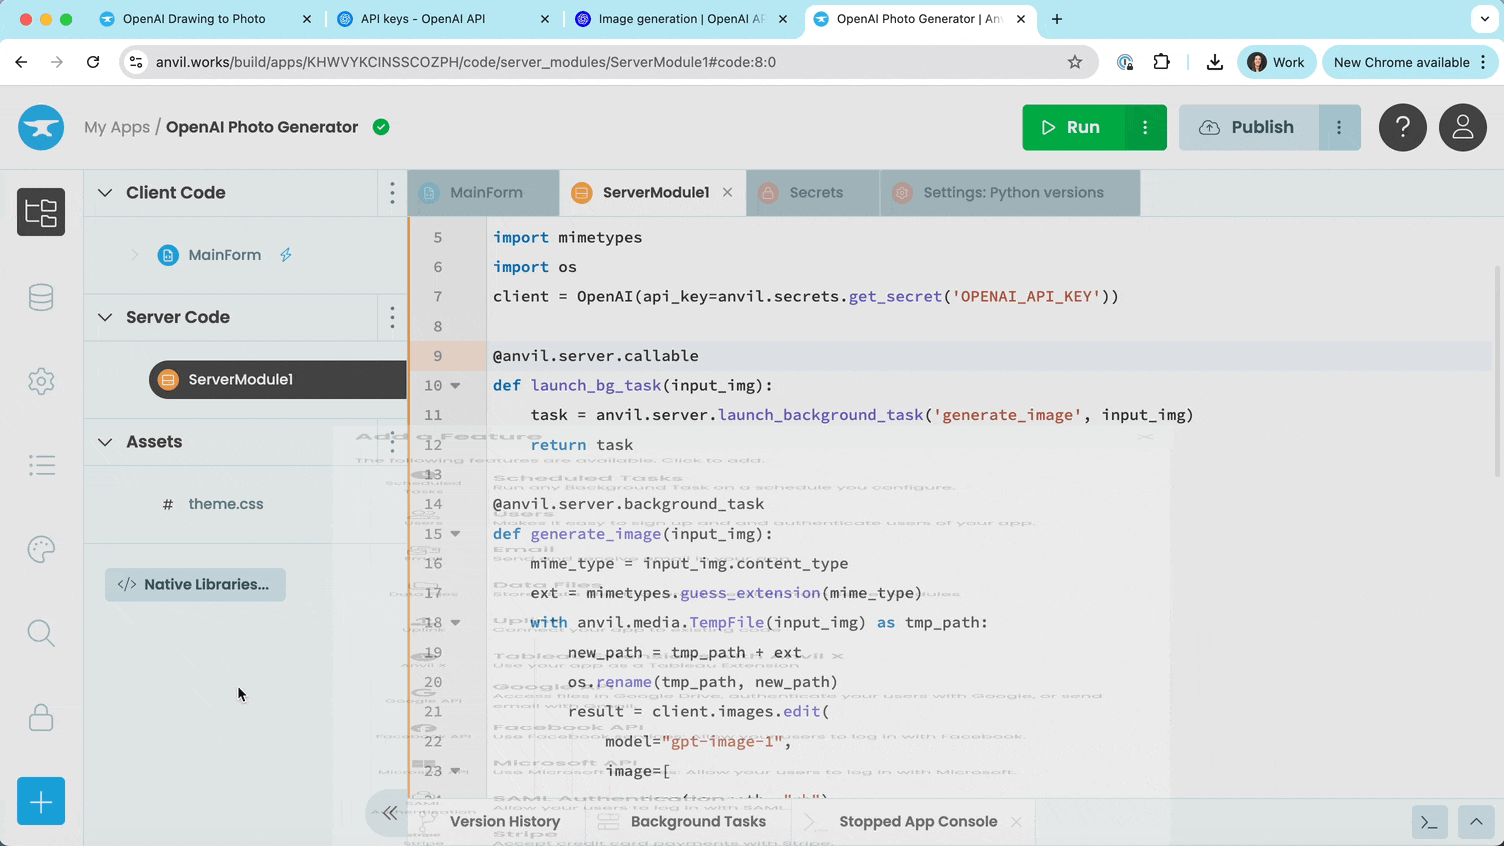Expand the MainForm tree item
The width and height of the screenshot is (1504, 846).
coord(135,255)
